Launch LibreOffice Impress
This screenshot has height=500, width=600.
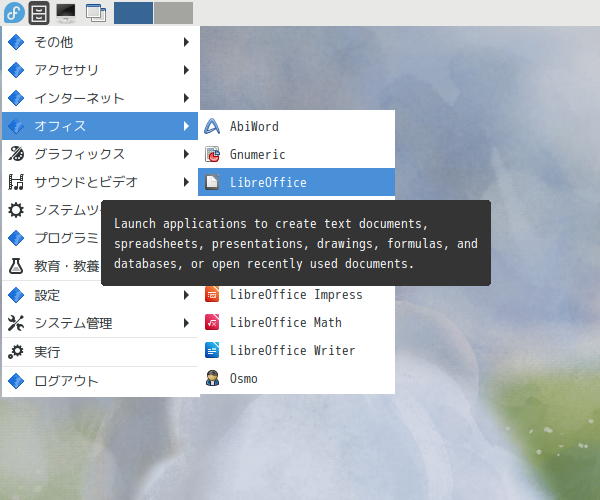pyautogui.click(x=297, y=295)
